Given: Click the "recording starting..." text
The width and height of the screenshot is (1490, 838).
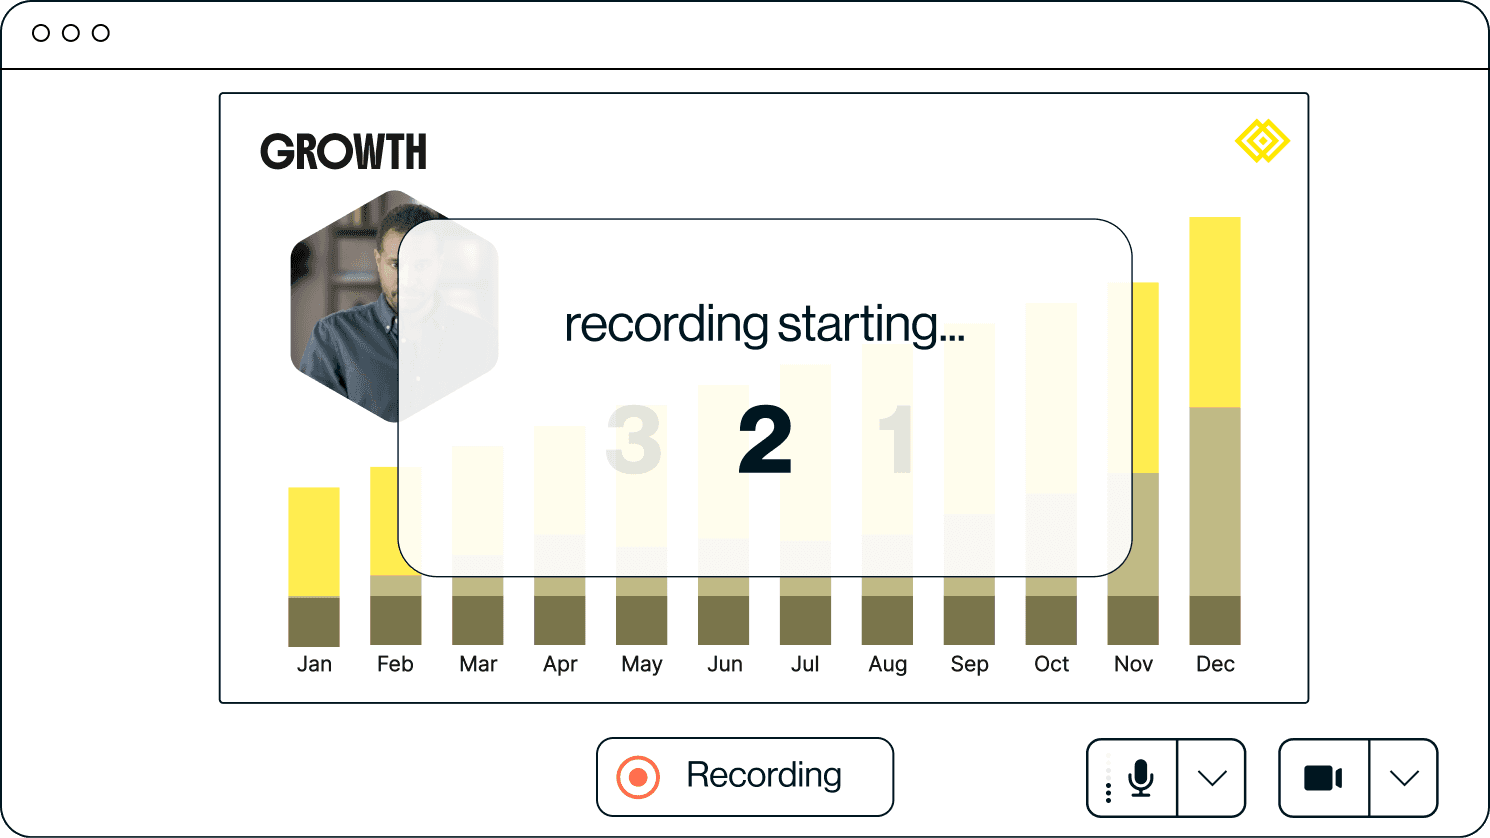Looking at the screenshot, I should (x=764, y=325).
